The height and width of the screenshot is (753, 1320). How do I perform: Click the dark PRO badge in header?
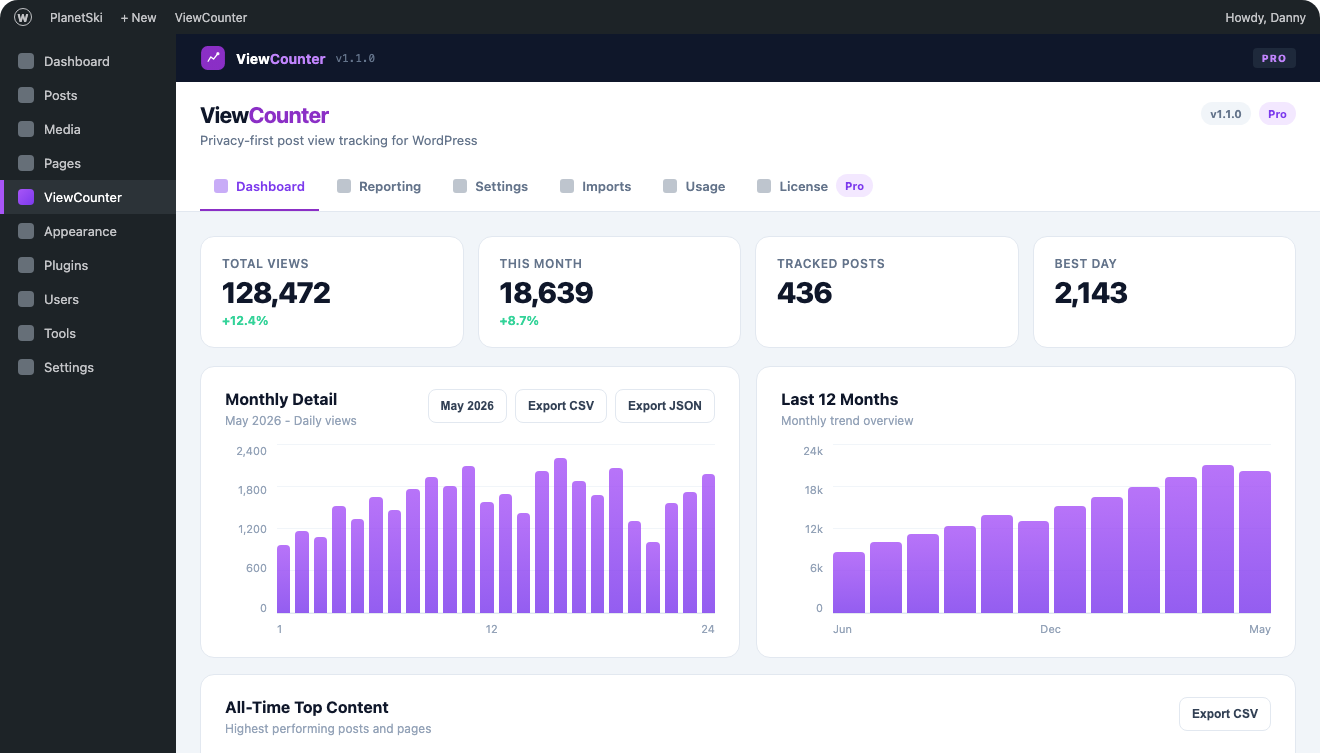coord(1274,58)
